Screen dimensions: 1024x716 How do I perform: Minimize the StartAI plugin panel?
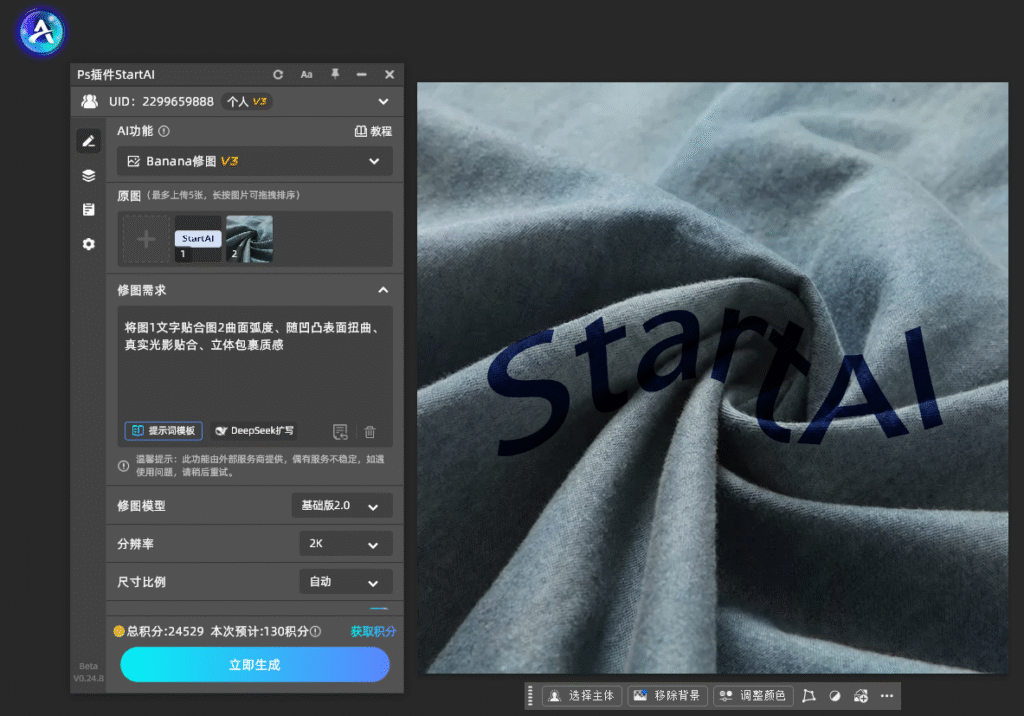click(x=361, y=74)
